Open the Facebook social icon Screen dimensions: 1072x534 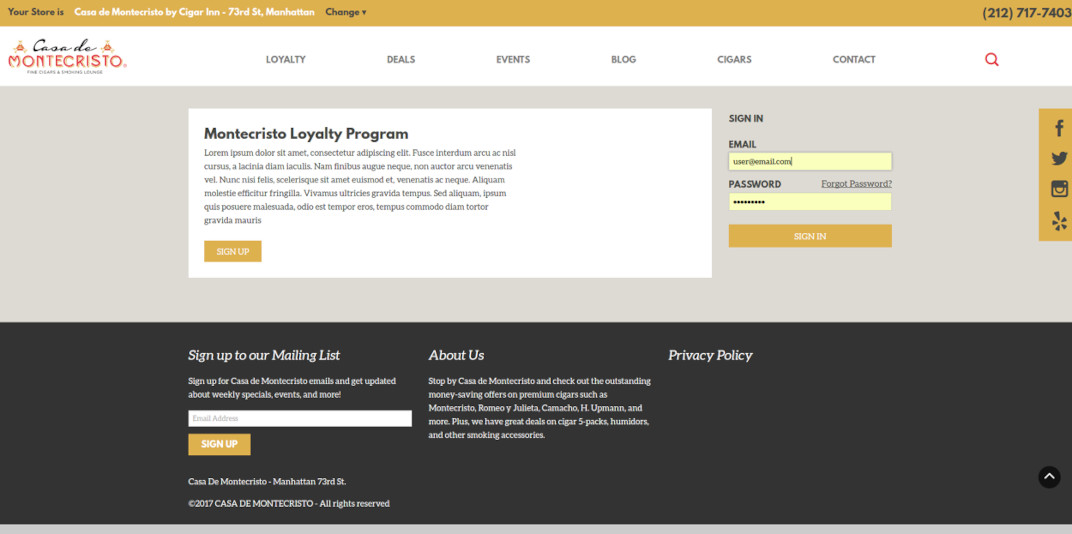[x=1059, y=128]
